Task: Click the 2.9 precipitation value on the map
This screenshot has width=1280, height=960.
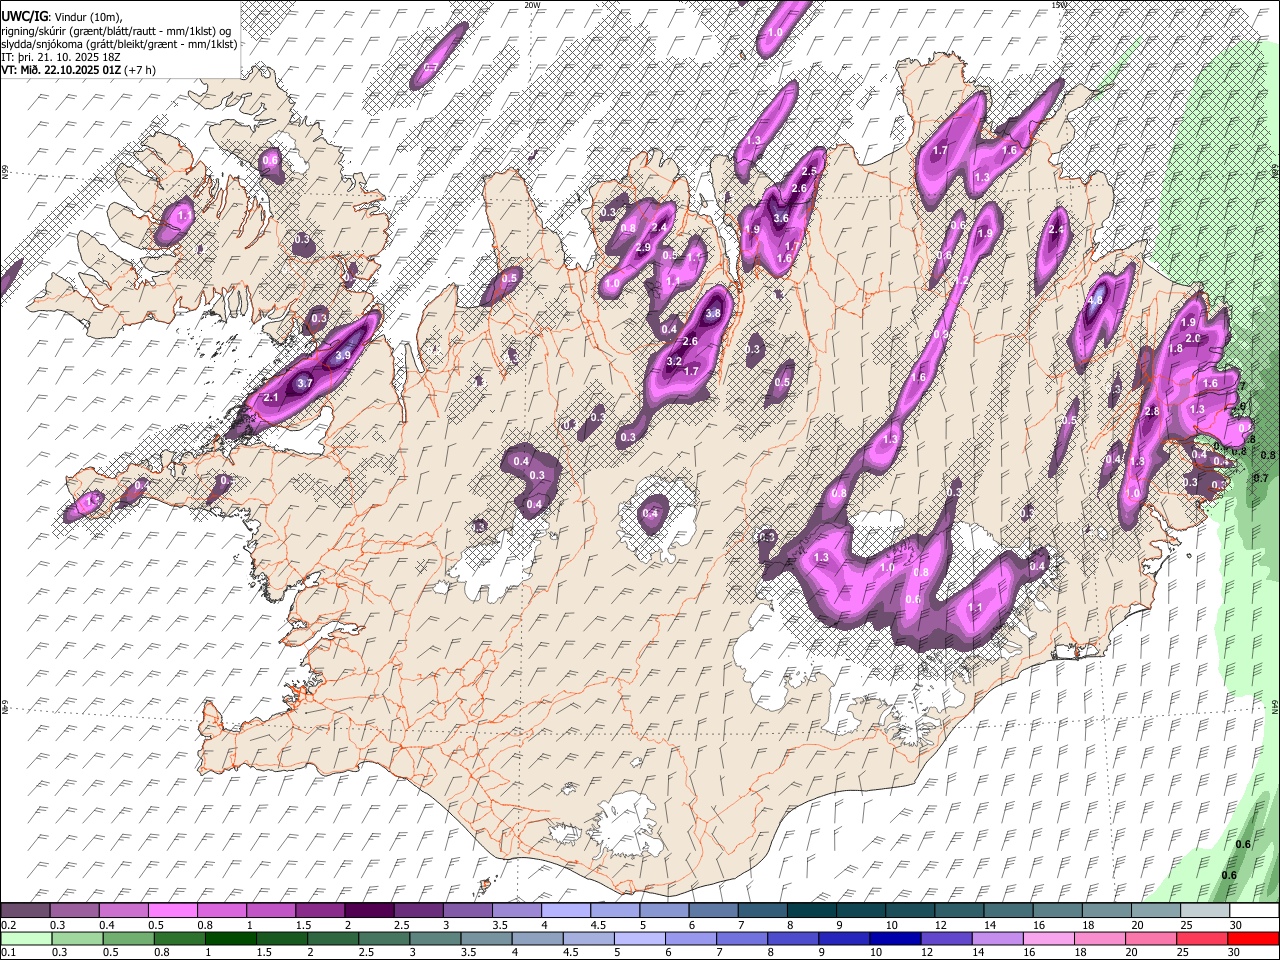Action: 643,247
